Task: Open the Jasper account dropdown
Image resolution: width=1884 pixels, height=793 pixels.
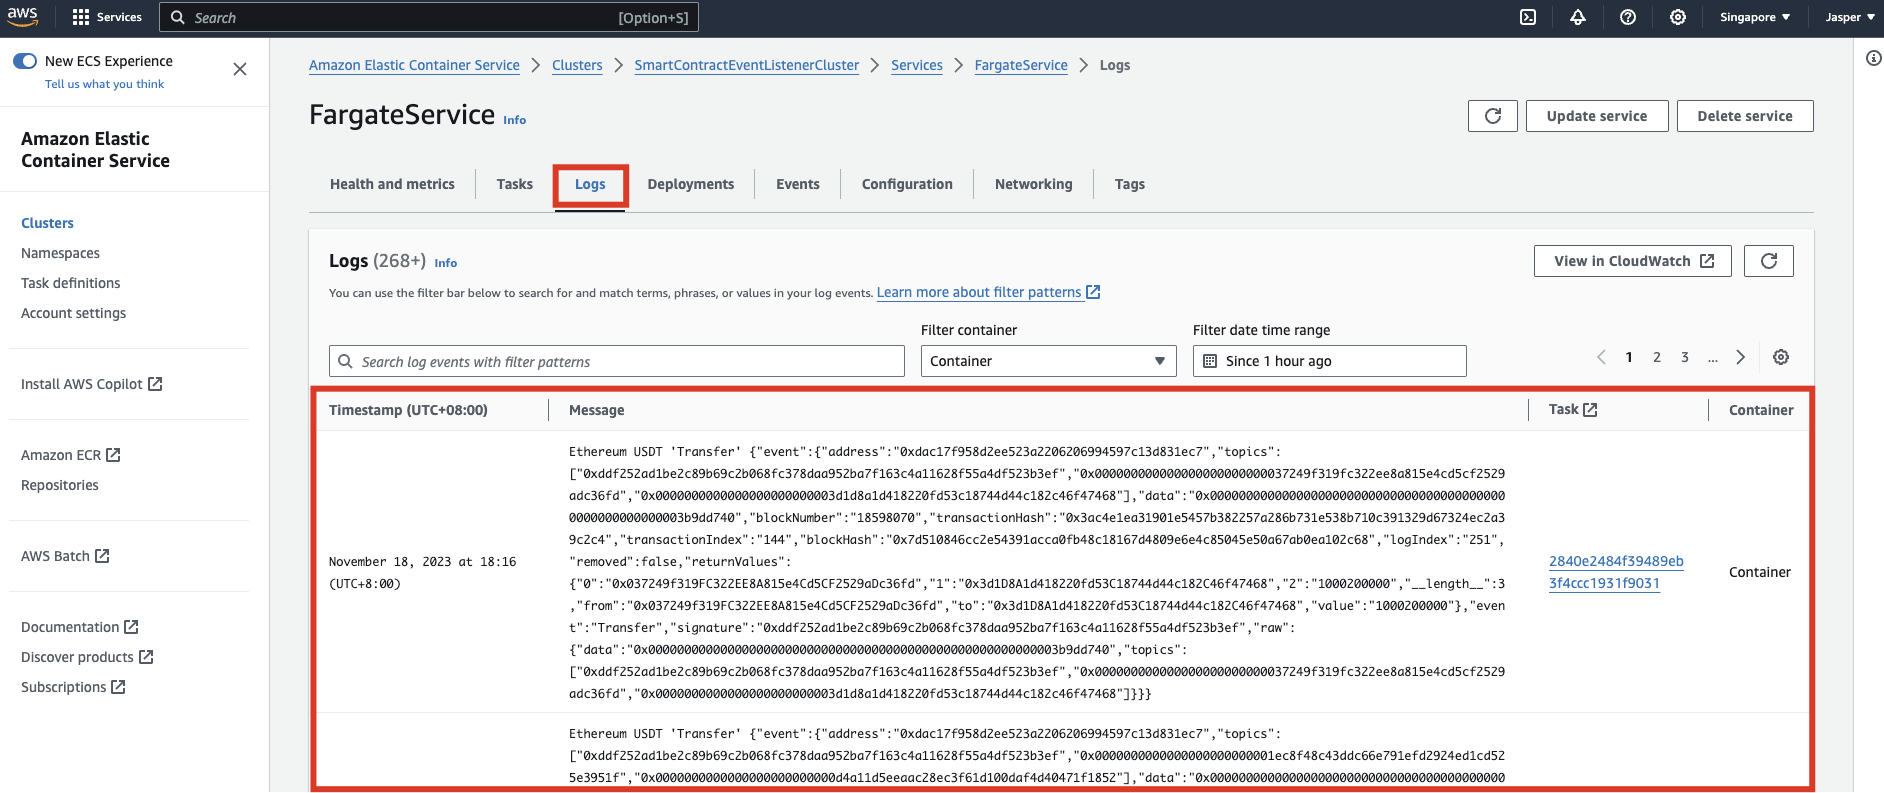Action: [1850, 17]
